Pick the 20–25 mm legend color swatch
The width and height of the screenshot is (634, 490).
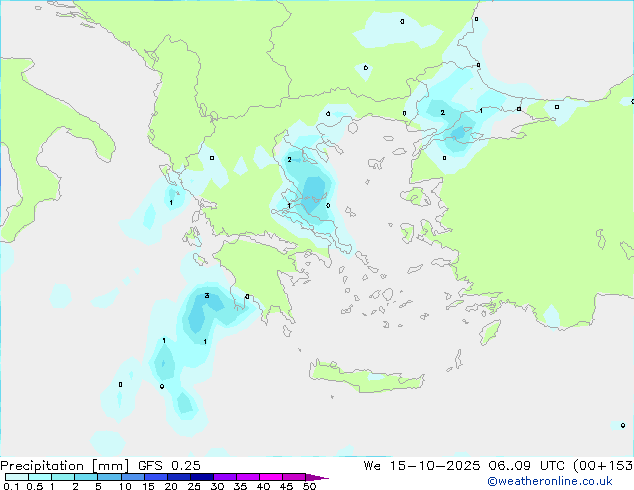point(179,477)
